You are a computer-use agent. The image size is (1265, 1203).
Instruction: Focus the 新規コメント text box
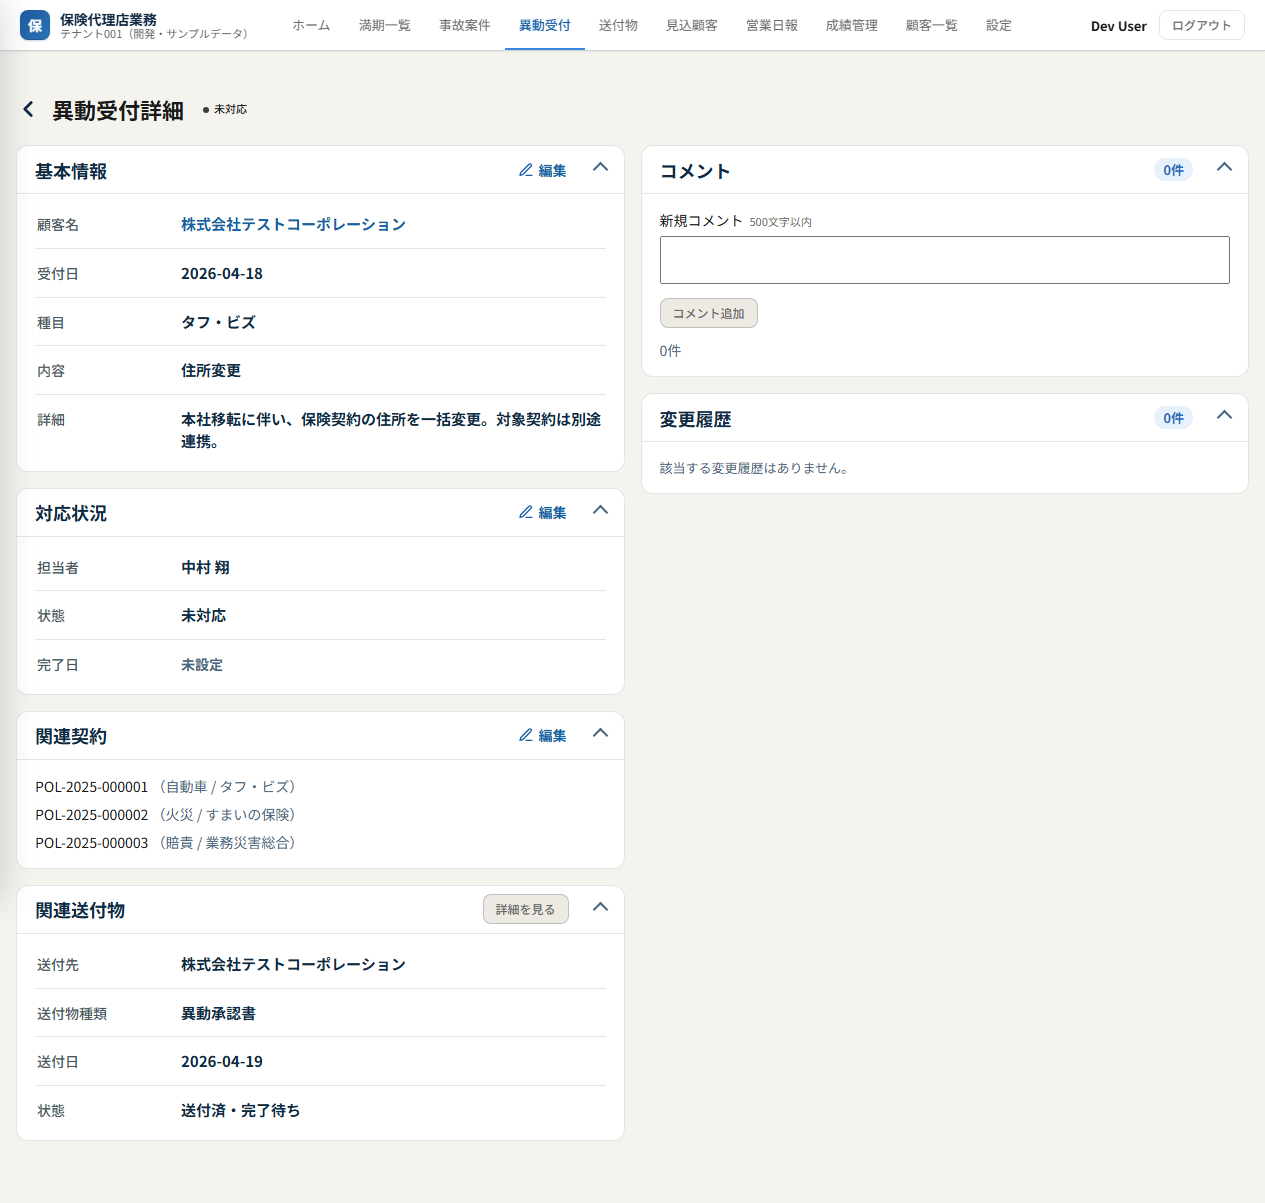(945, 260)
